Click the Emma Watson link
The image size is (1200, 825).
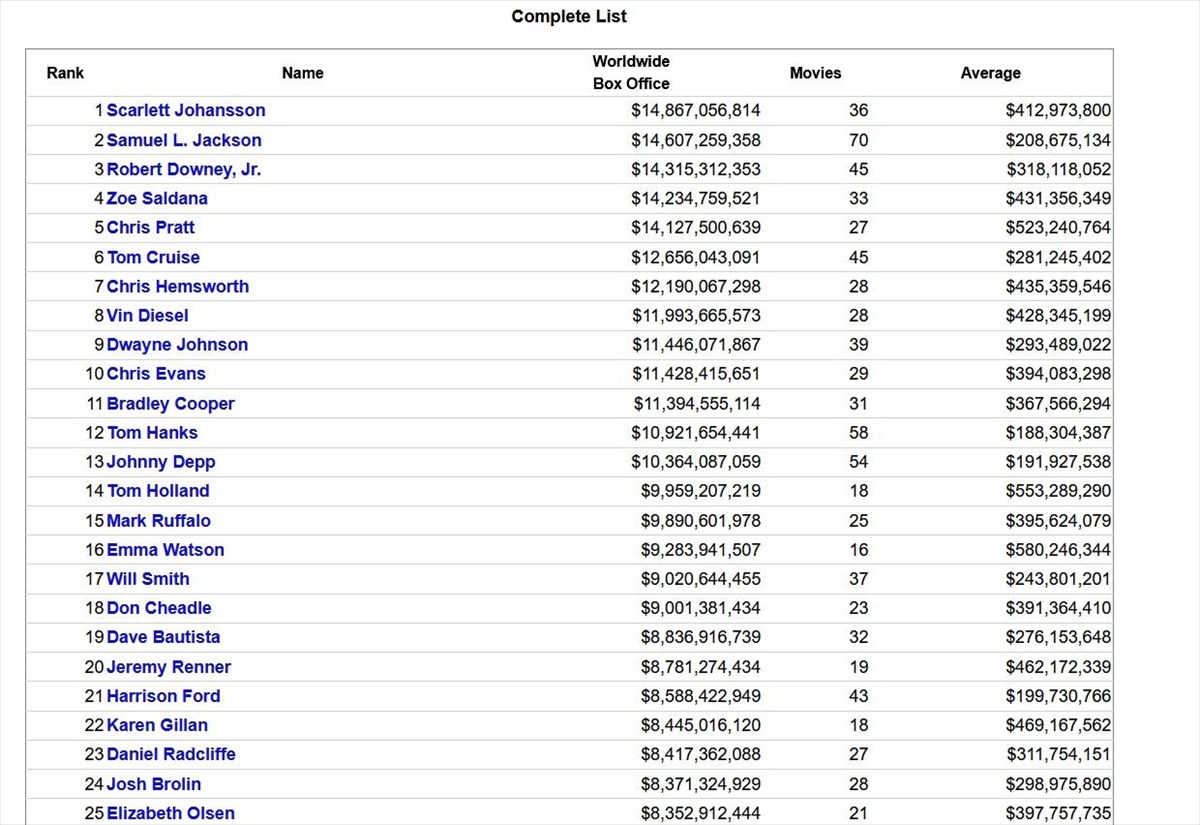click(x=165, y=550)
